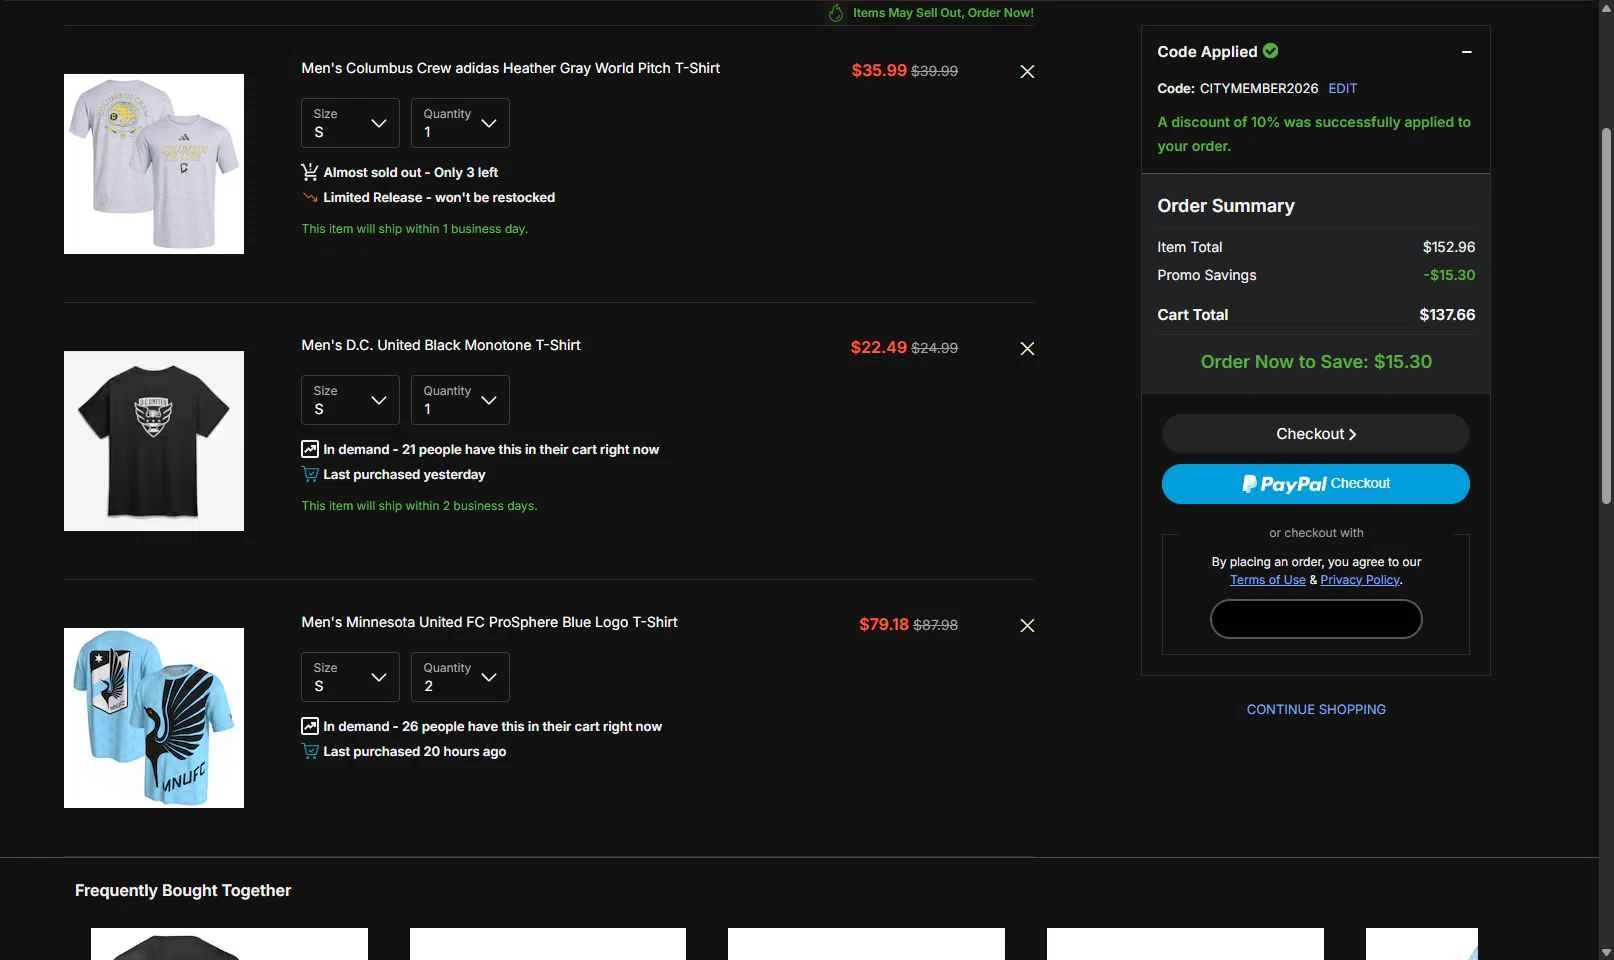Open Quantity dropdown for Columbus Crew shirt
1614x960 pixels.
460,123
